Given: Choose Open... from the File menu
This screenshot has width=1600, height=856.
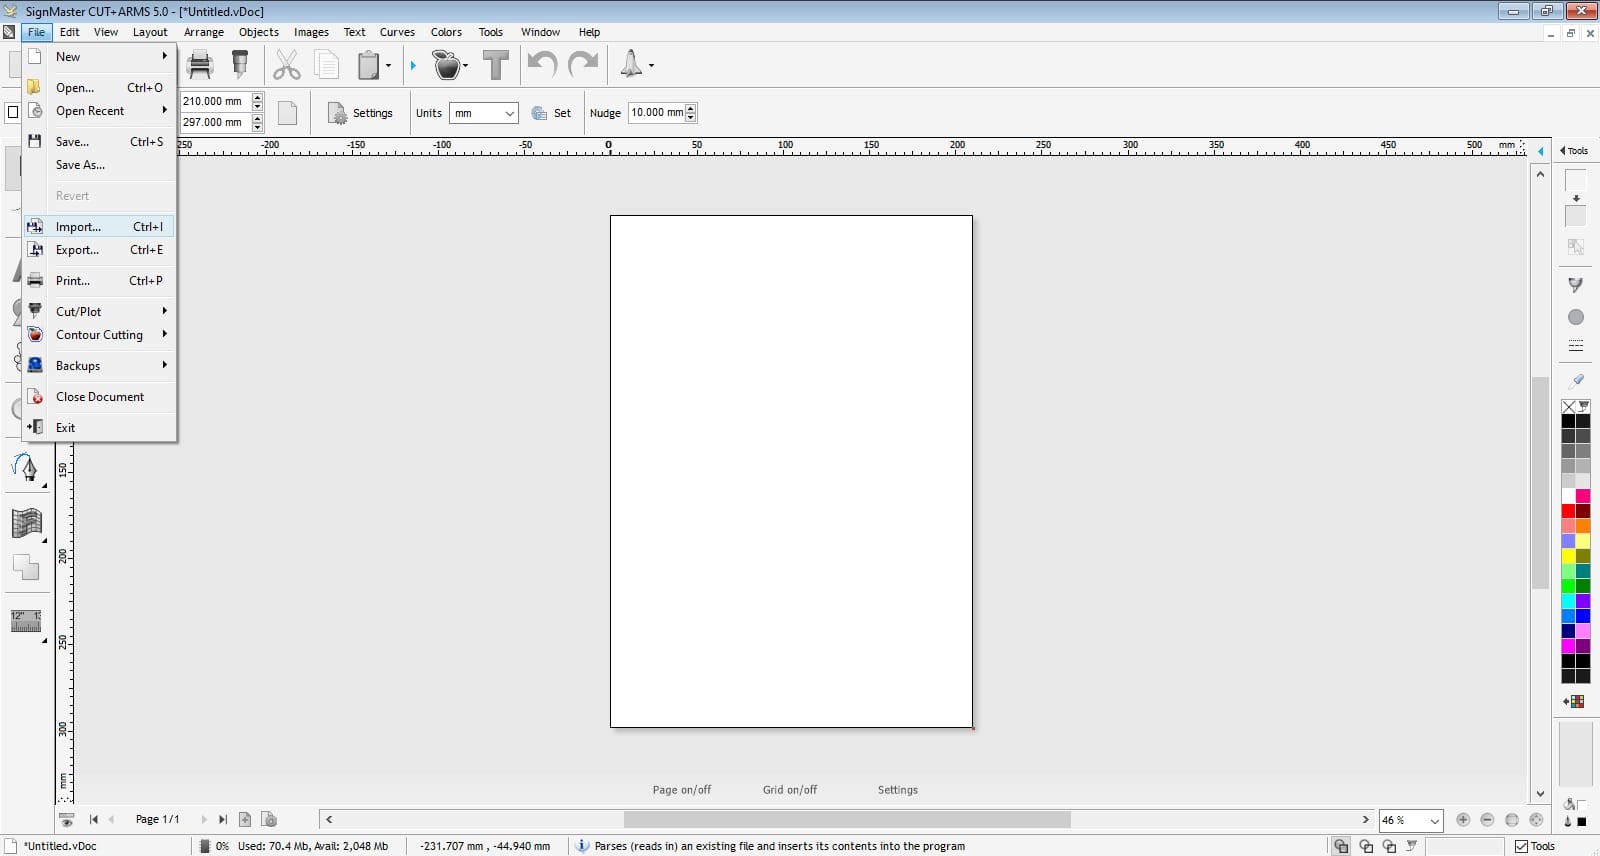Looking at the screenshot, I should tap(99, 88).
